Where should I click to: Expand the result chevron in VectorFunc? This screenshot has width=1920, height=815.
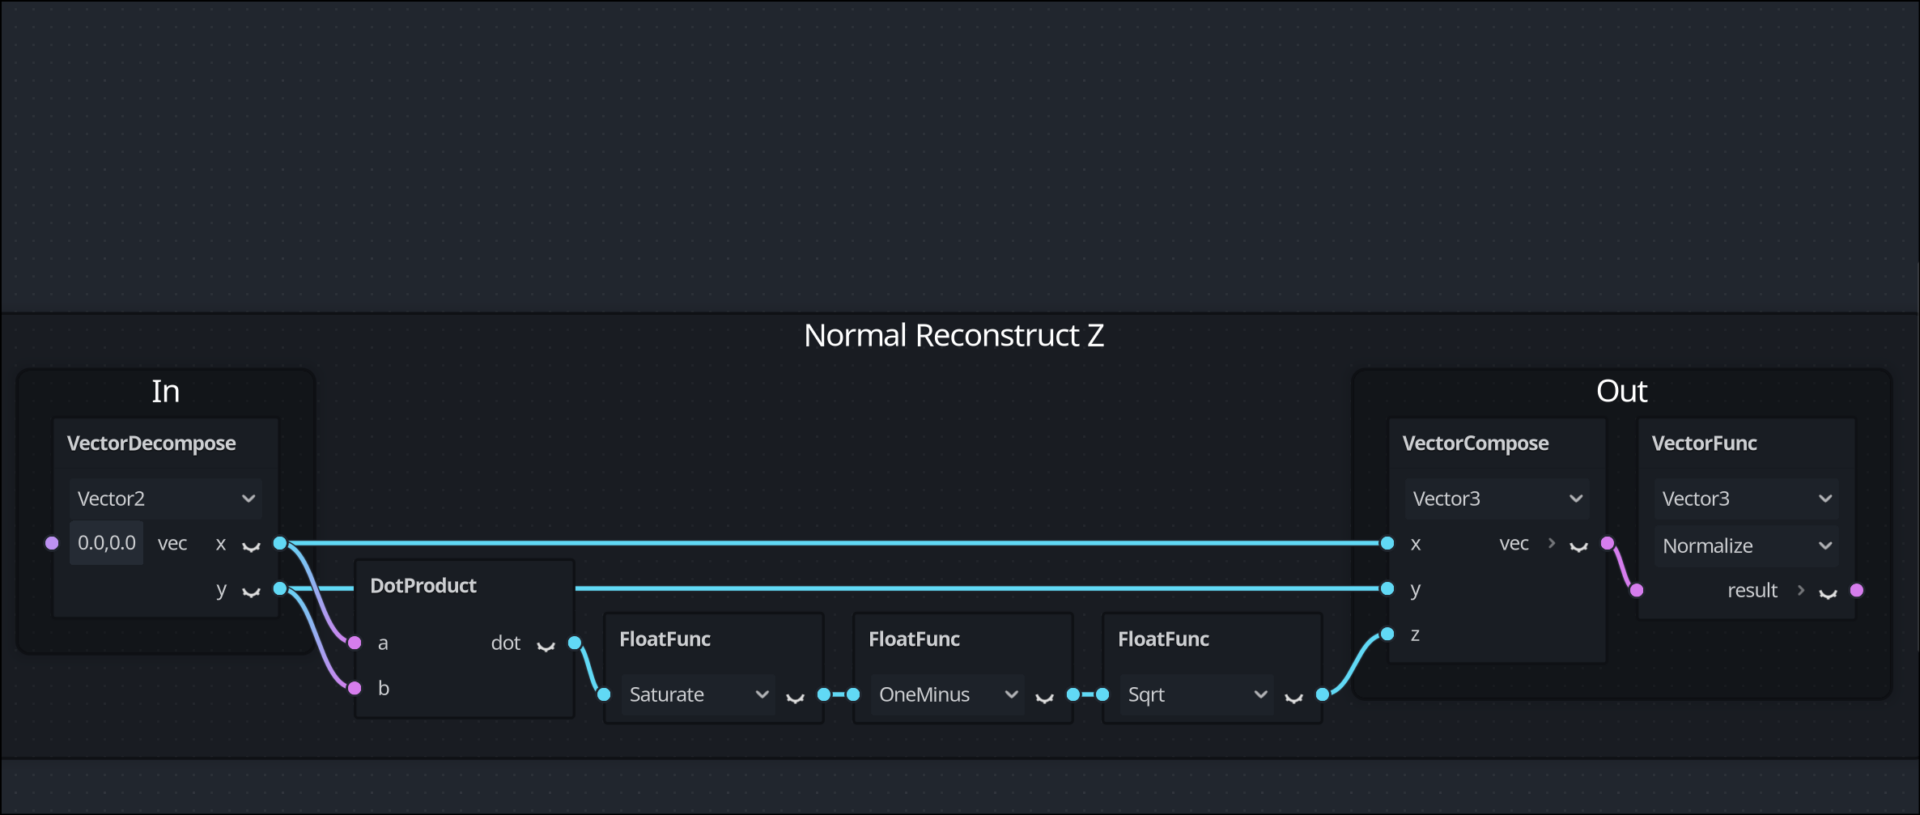click(1801, 590)
